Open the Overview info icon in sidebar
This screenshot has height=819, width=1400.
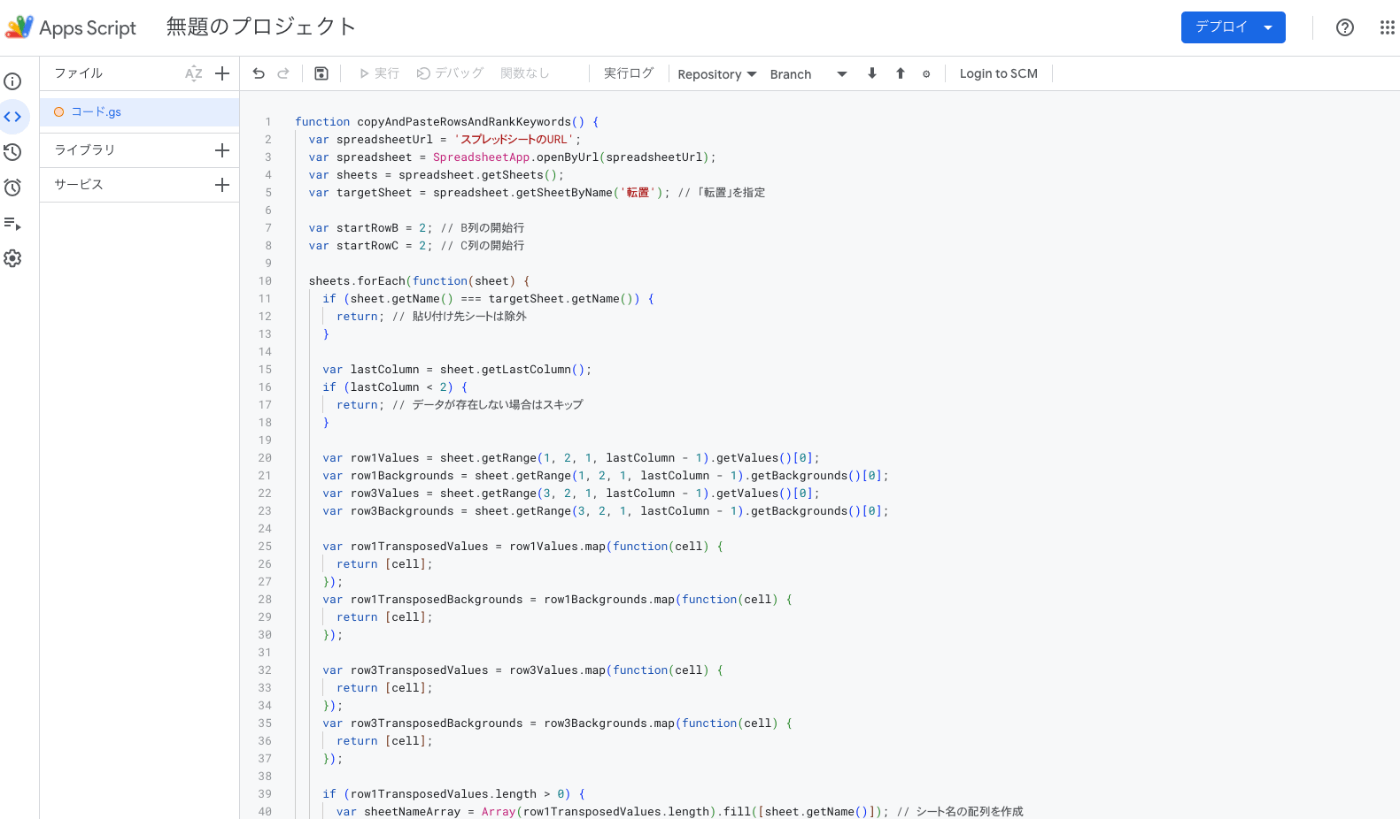[x=12, y=81]
